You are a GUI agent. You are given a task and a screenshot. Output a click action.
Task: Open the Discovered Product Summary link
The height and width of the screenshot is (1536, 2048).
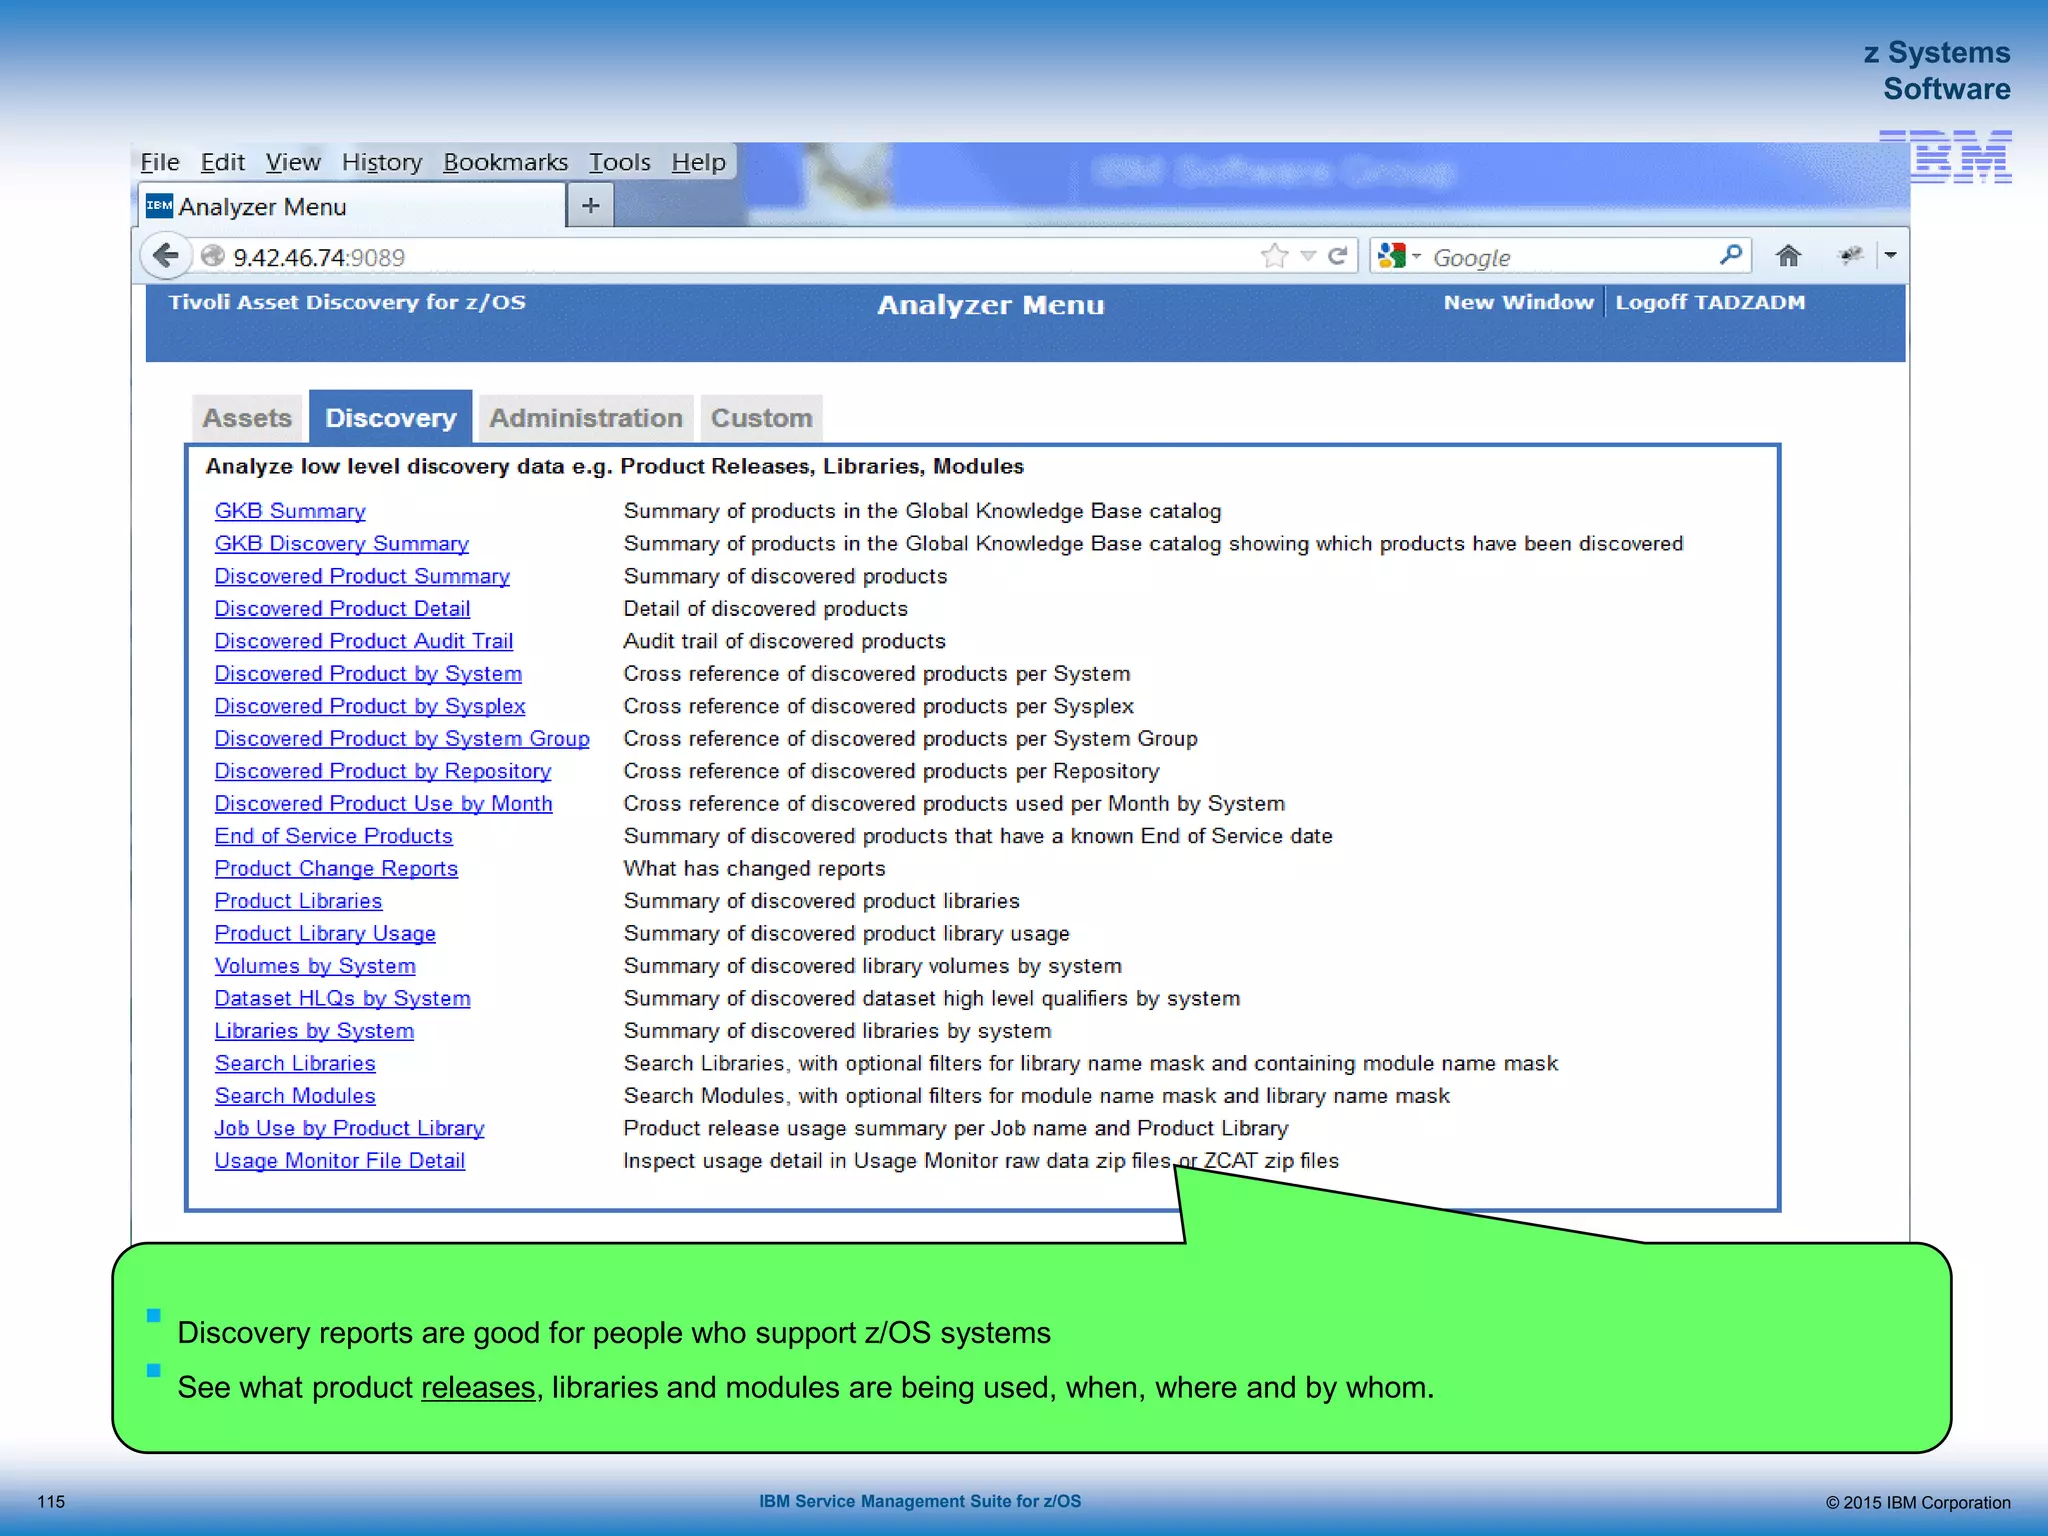point(362,576)
